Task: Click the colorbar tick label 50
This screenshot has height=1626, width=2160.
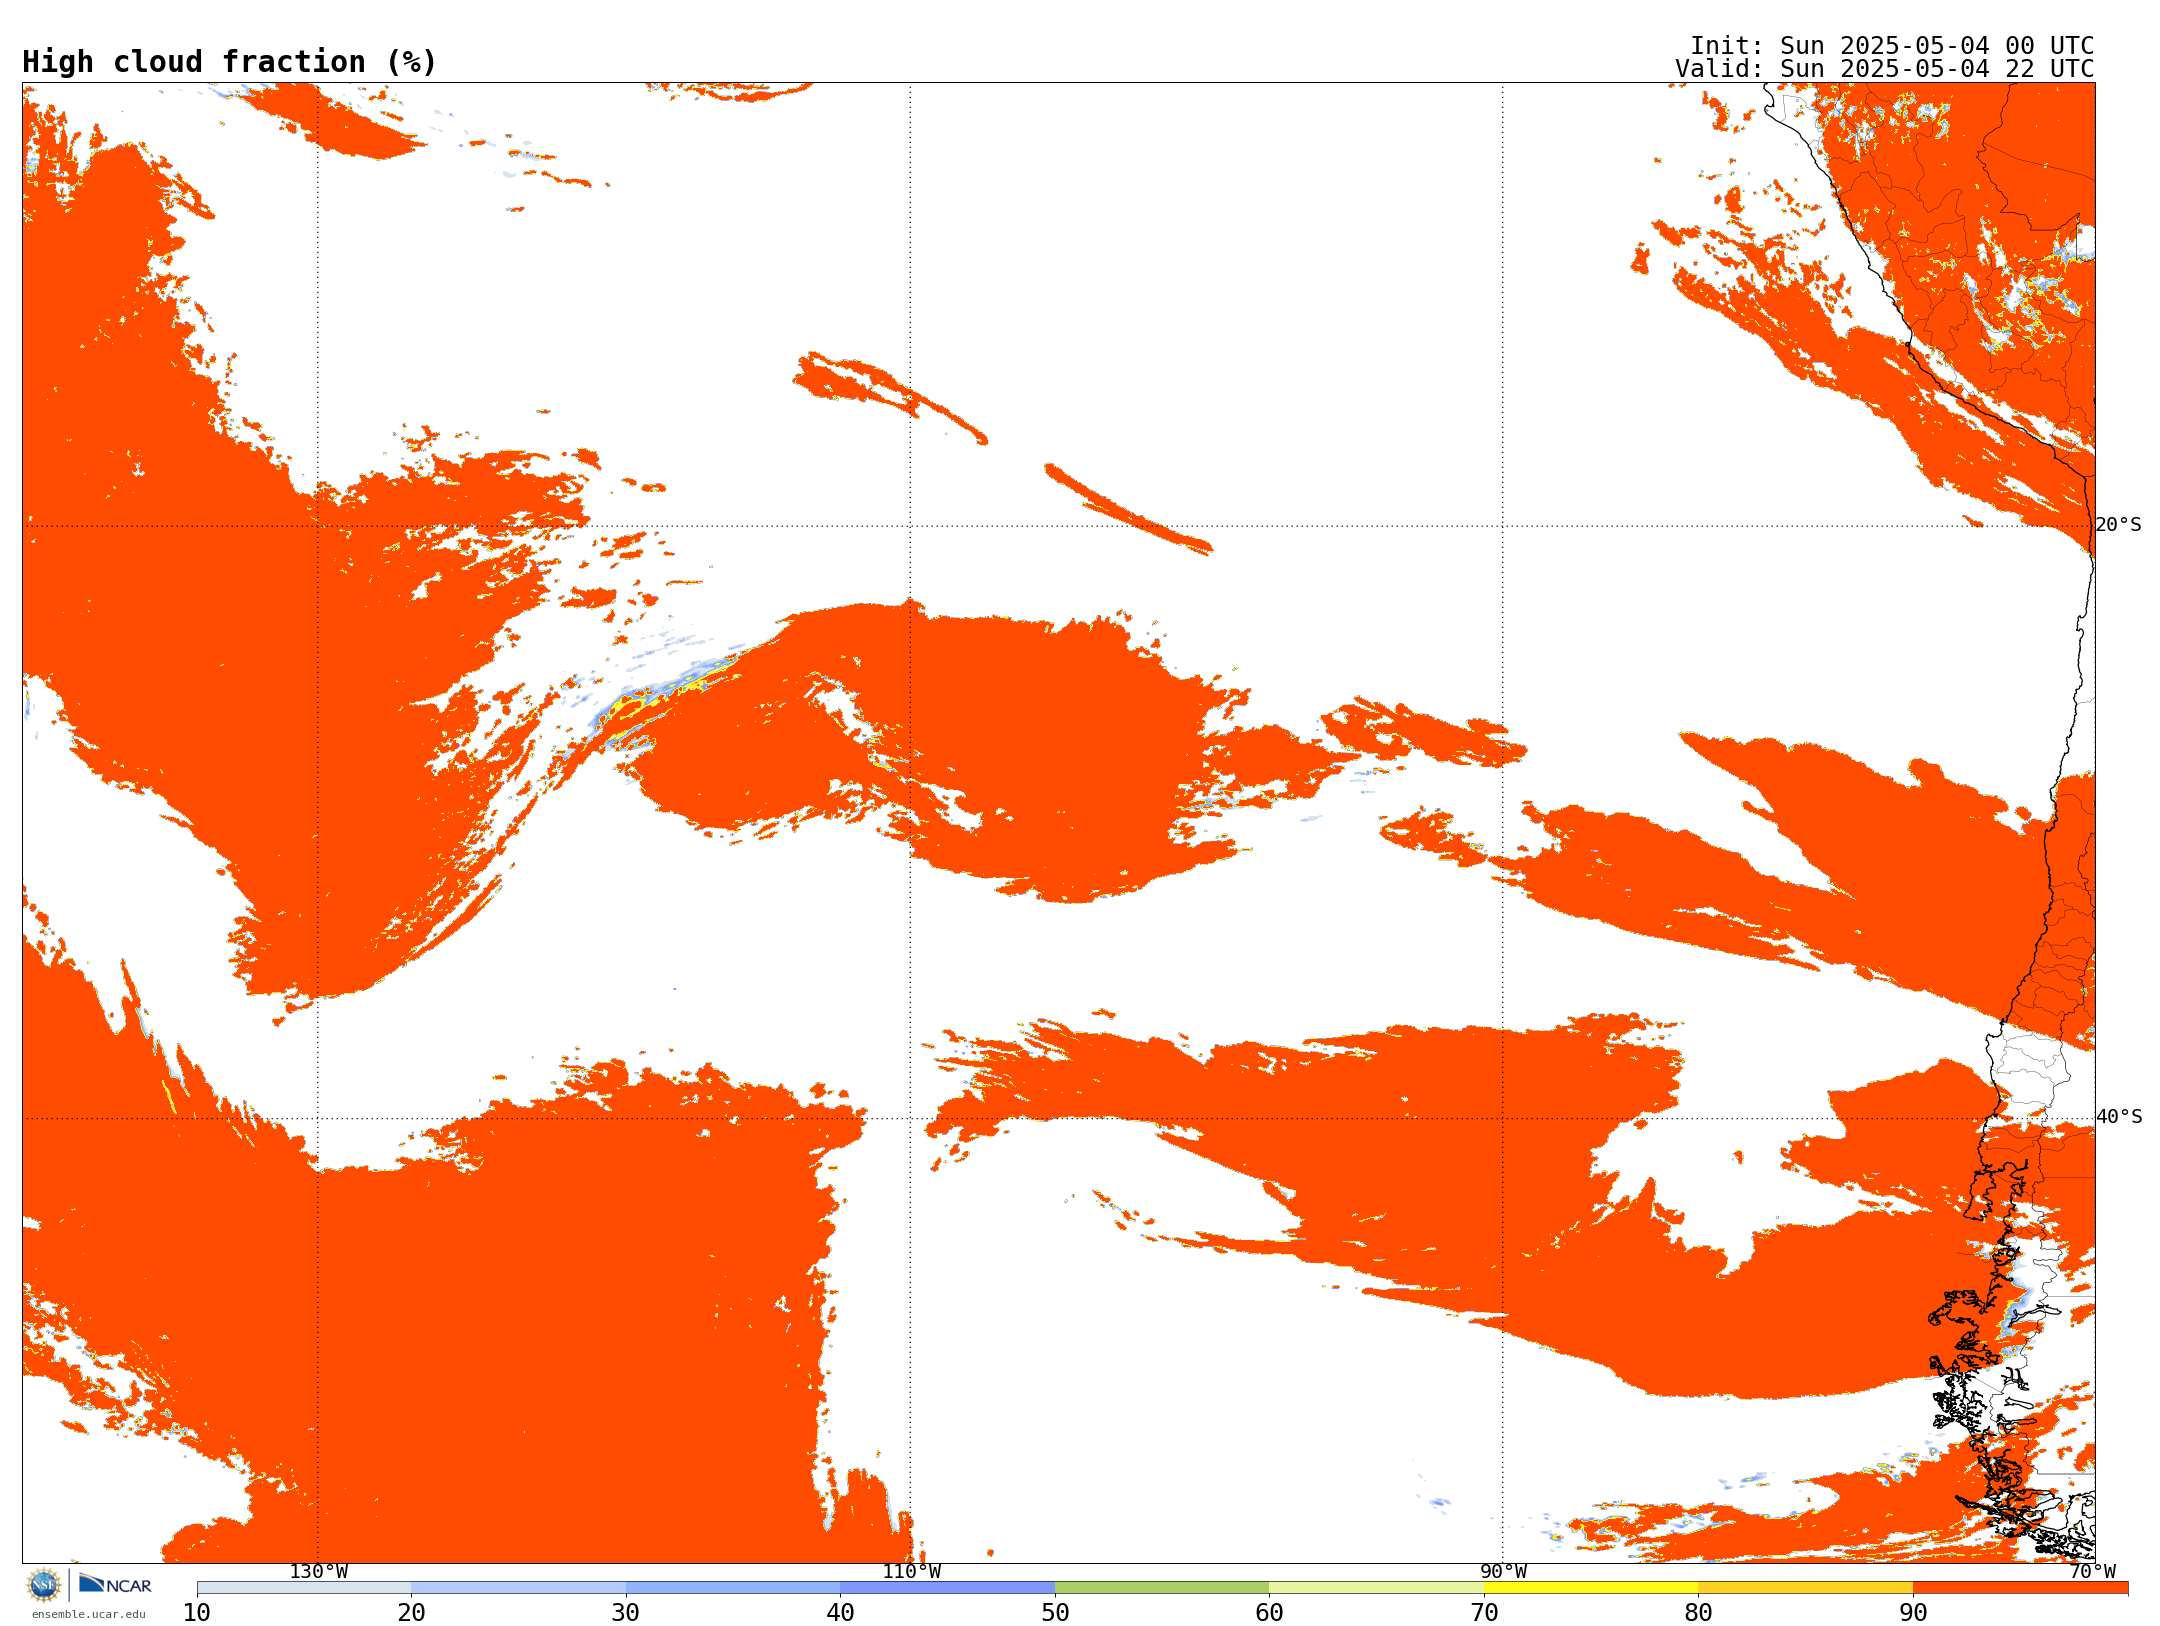Action: [x=1055, y=1613]
